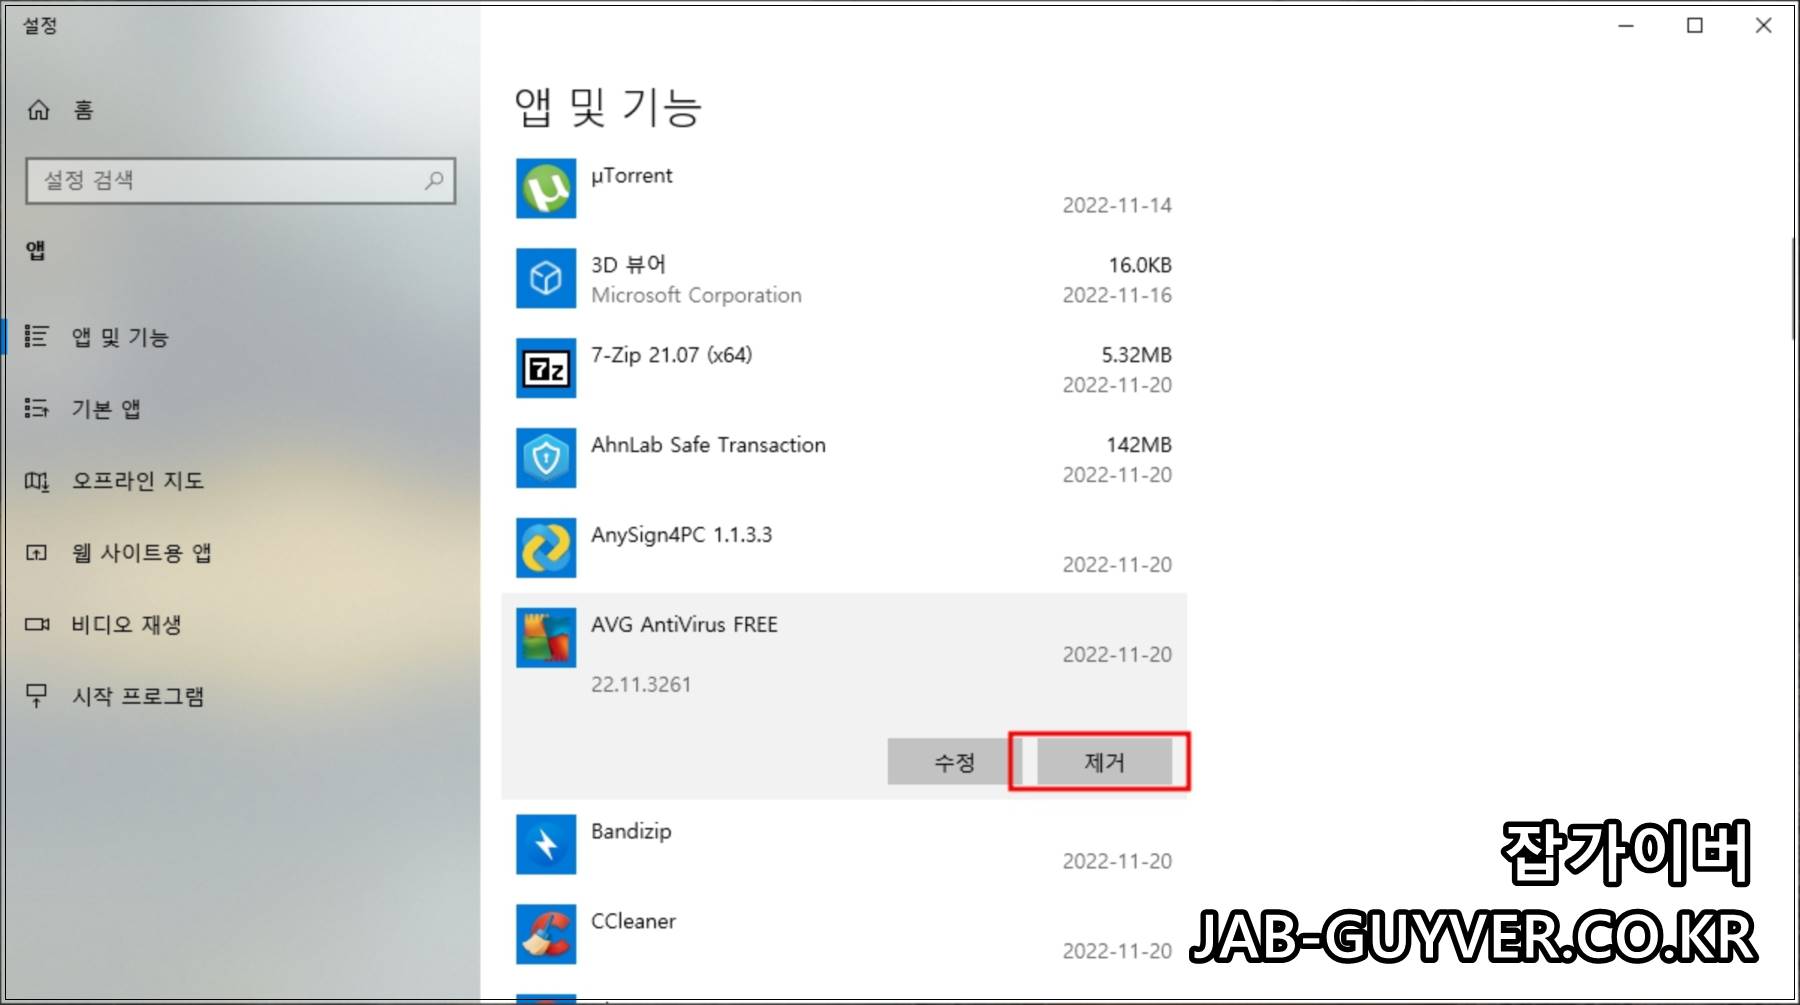Close the 설정 window
The height and width of the screenshot is (1005, 1800).
1764,26
